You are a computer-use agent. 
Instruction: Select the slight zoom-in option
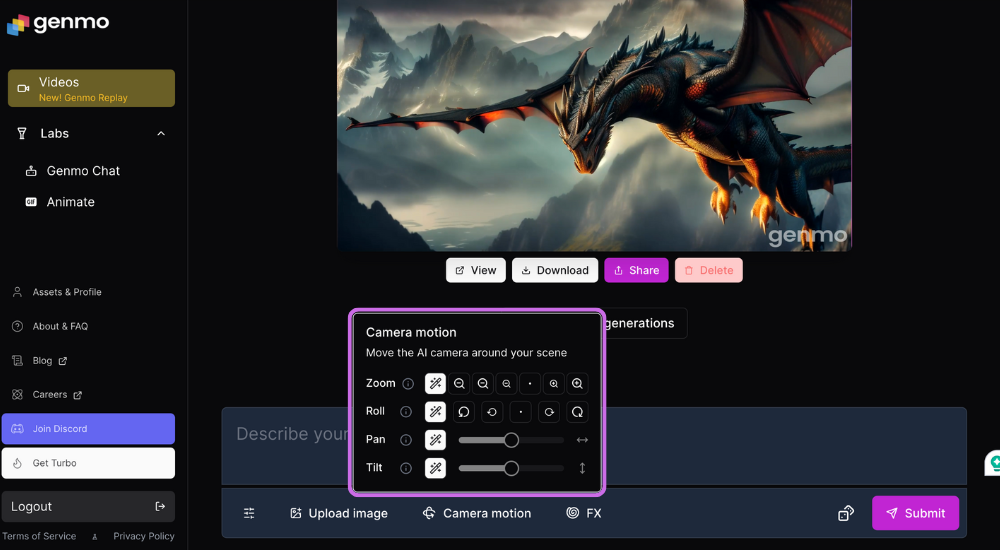[554, 383]
